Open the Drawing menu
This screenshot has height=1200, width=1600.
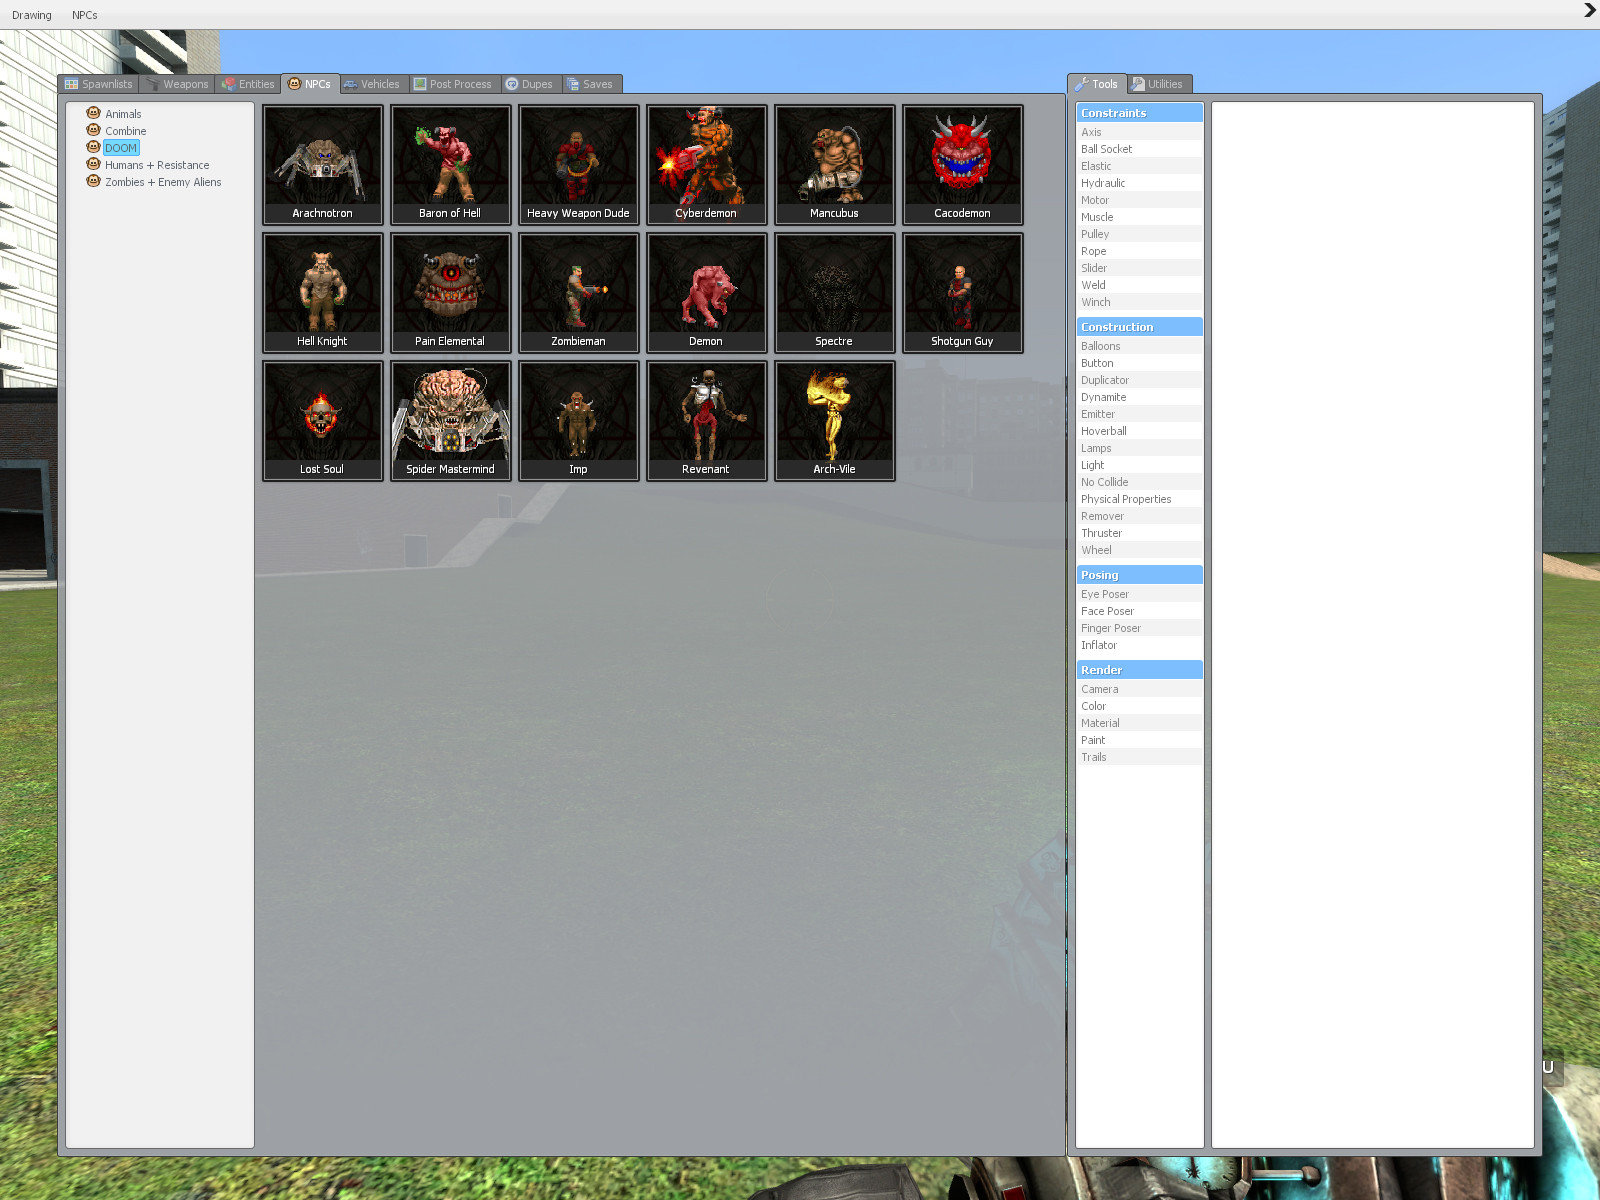[x=32, y=15]
